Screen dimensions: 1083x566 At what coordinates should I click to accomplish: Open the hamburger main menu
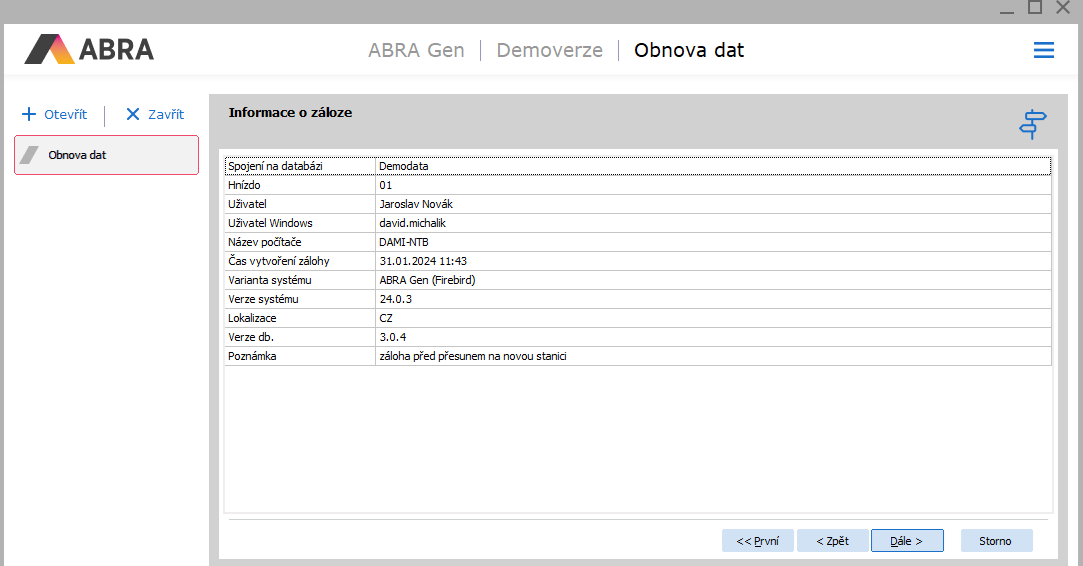coord(1044,50)
